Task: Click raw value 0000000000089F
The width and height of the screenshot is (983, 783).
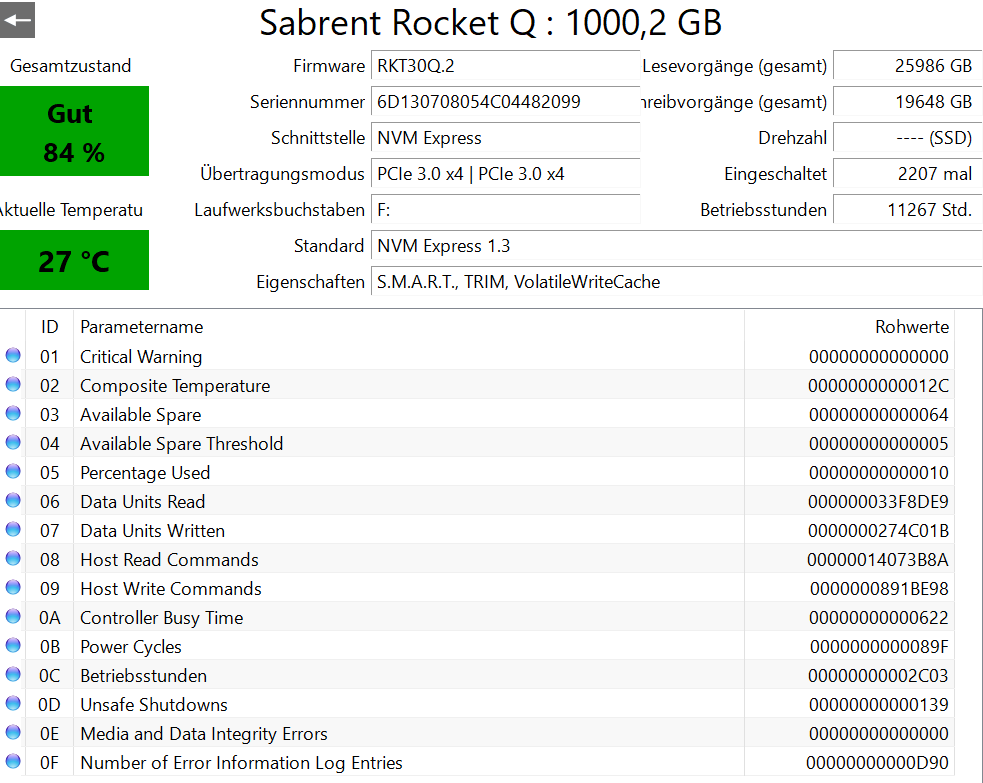Action: [879, 647]
